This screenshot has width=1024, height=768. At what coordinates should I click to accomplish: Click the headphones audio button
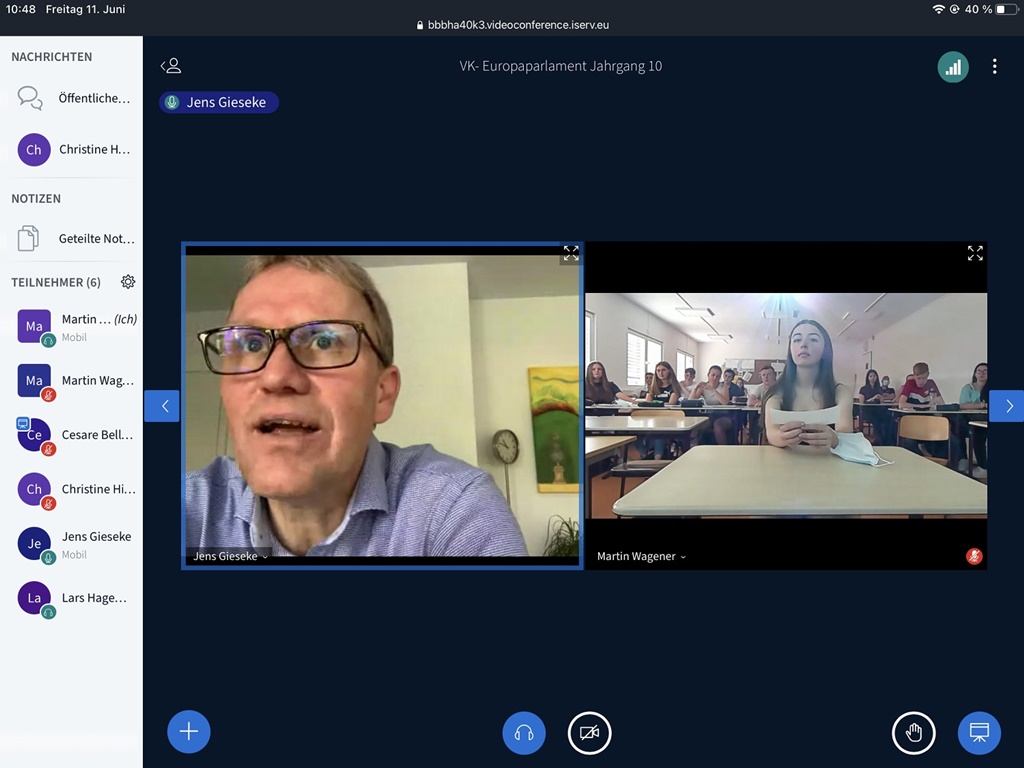coord(524,733)
